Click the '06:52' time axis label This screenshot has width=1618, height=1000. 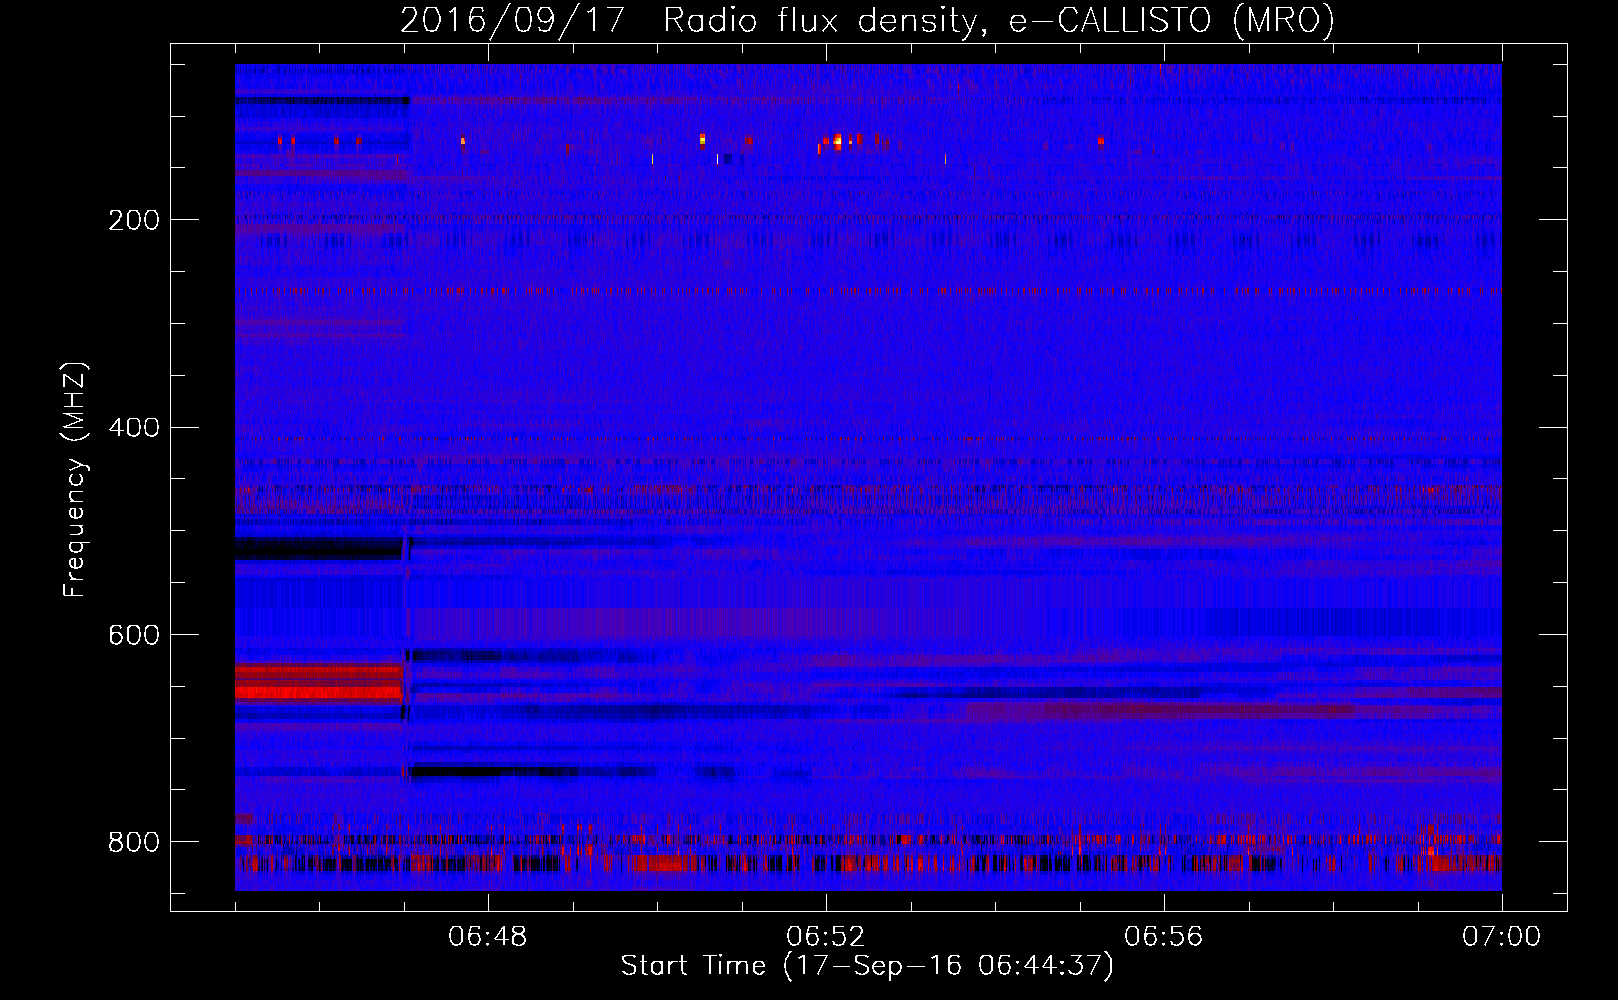point(826,937)
